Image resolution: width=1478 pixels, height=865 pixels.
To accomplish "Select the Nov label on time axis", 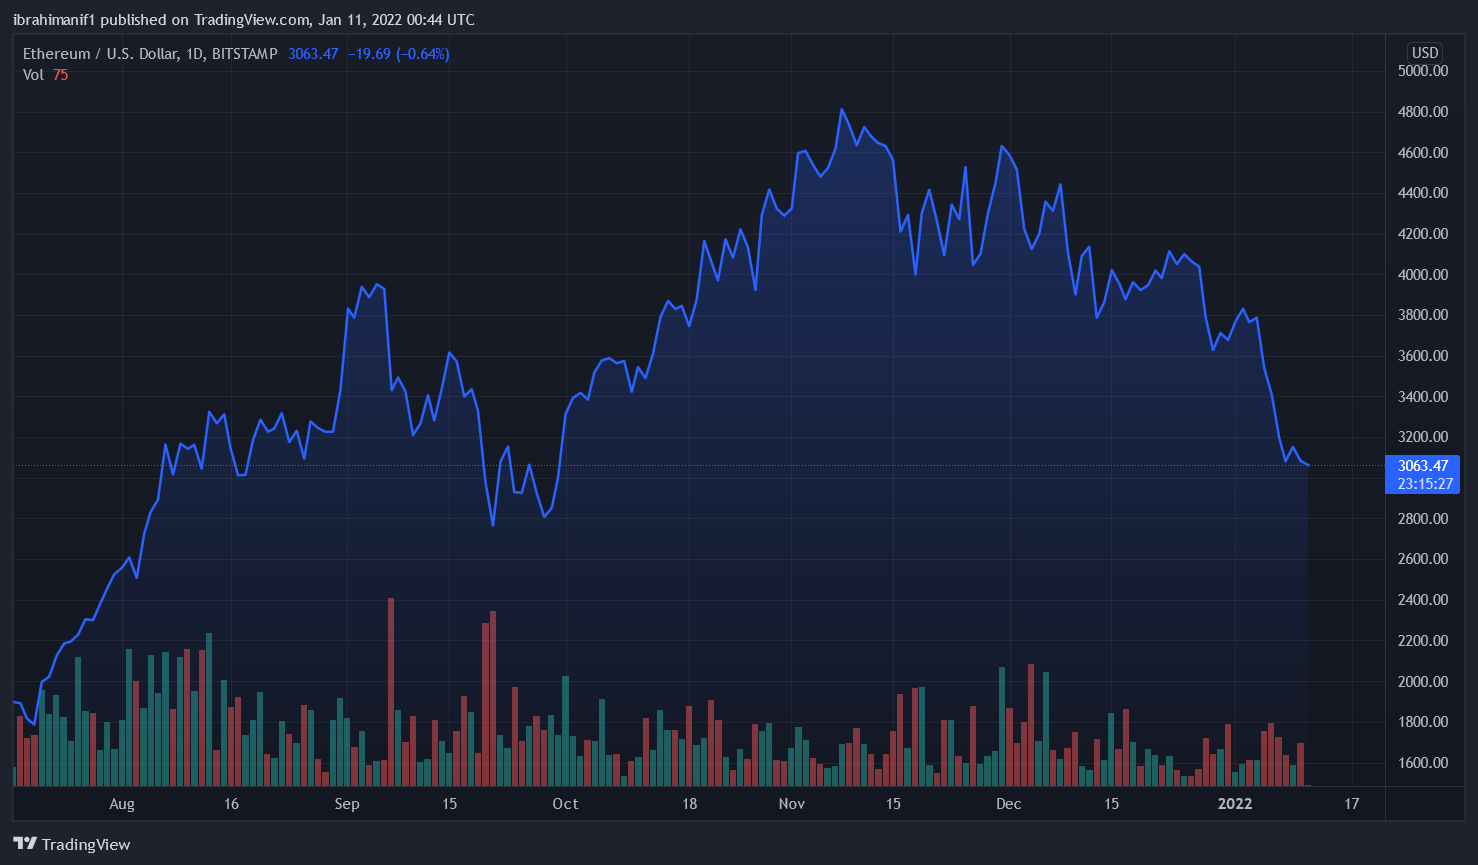I will [792, 804].
